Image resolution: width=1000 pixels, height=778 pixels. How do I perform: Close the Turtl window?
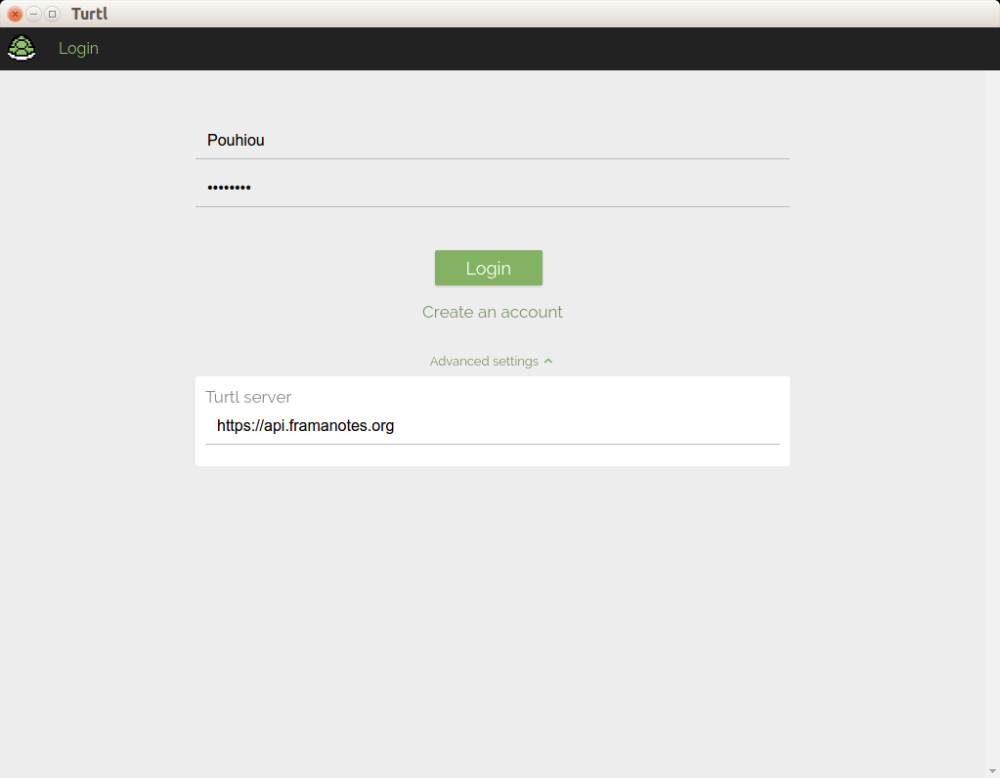pyautogui.click(x=15, y=14)
